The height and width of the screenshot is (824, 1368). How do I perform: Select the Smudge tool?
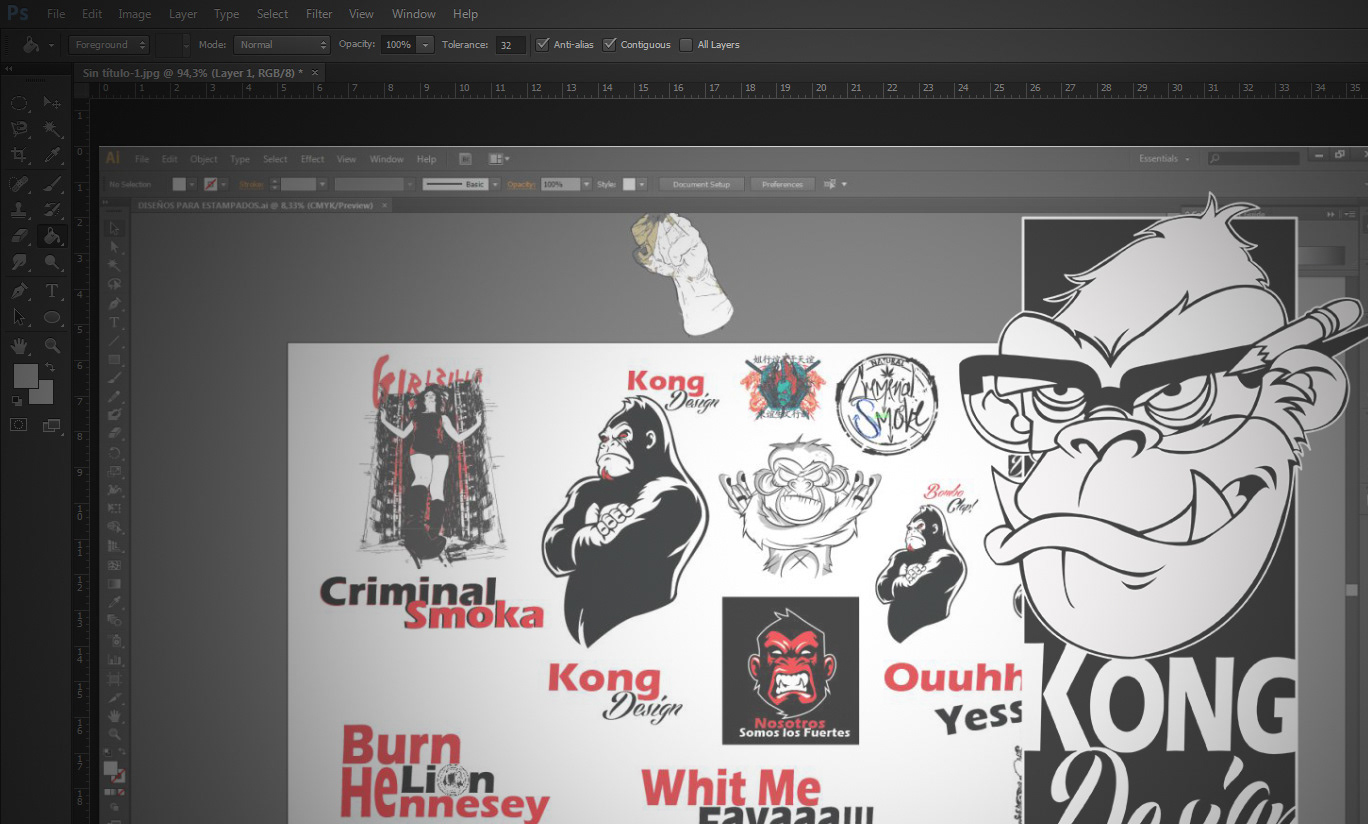(19, 262)
